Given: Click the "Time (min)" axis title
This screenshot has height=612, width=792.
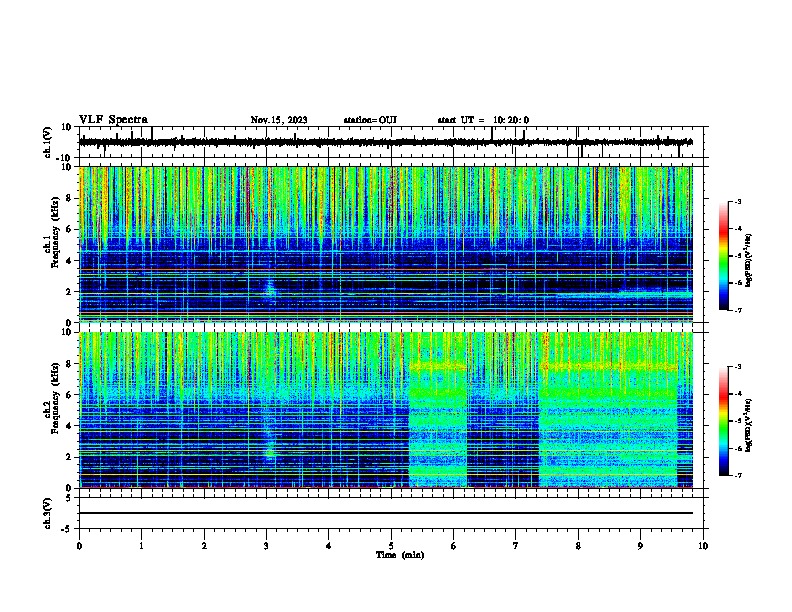Looking at the screenshot, I should click(x=400, y=555).
